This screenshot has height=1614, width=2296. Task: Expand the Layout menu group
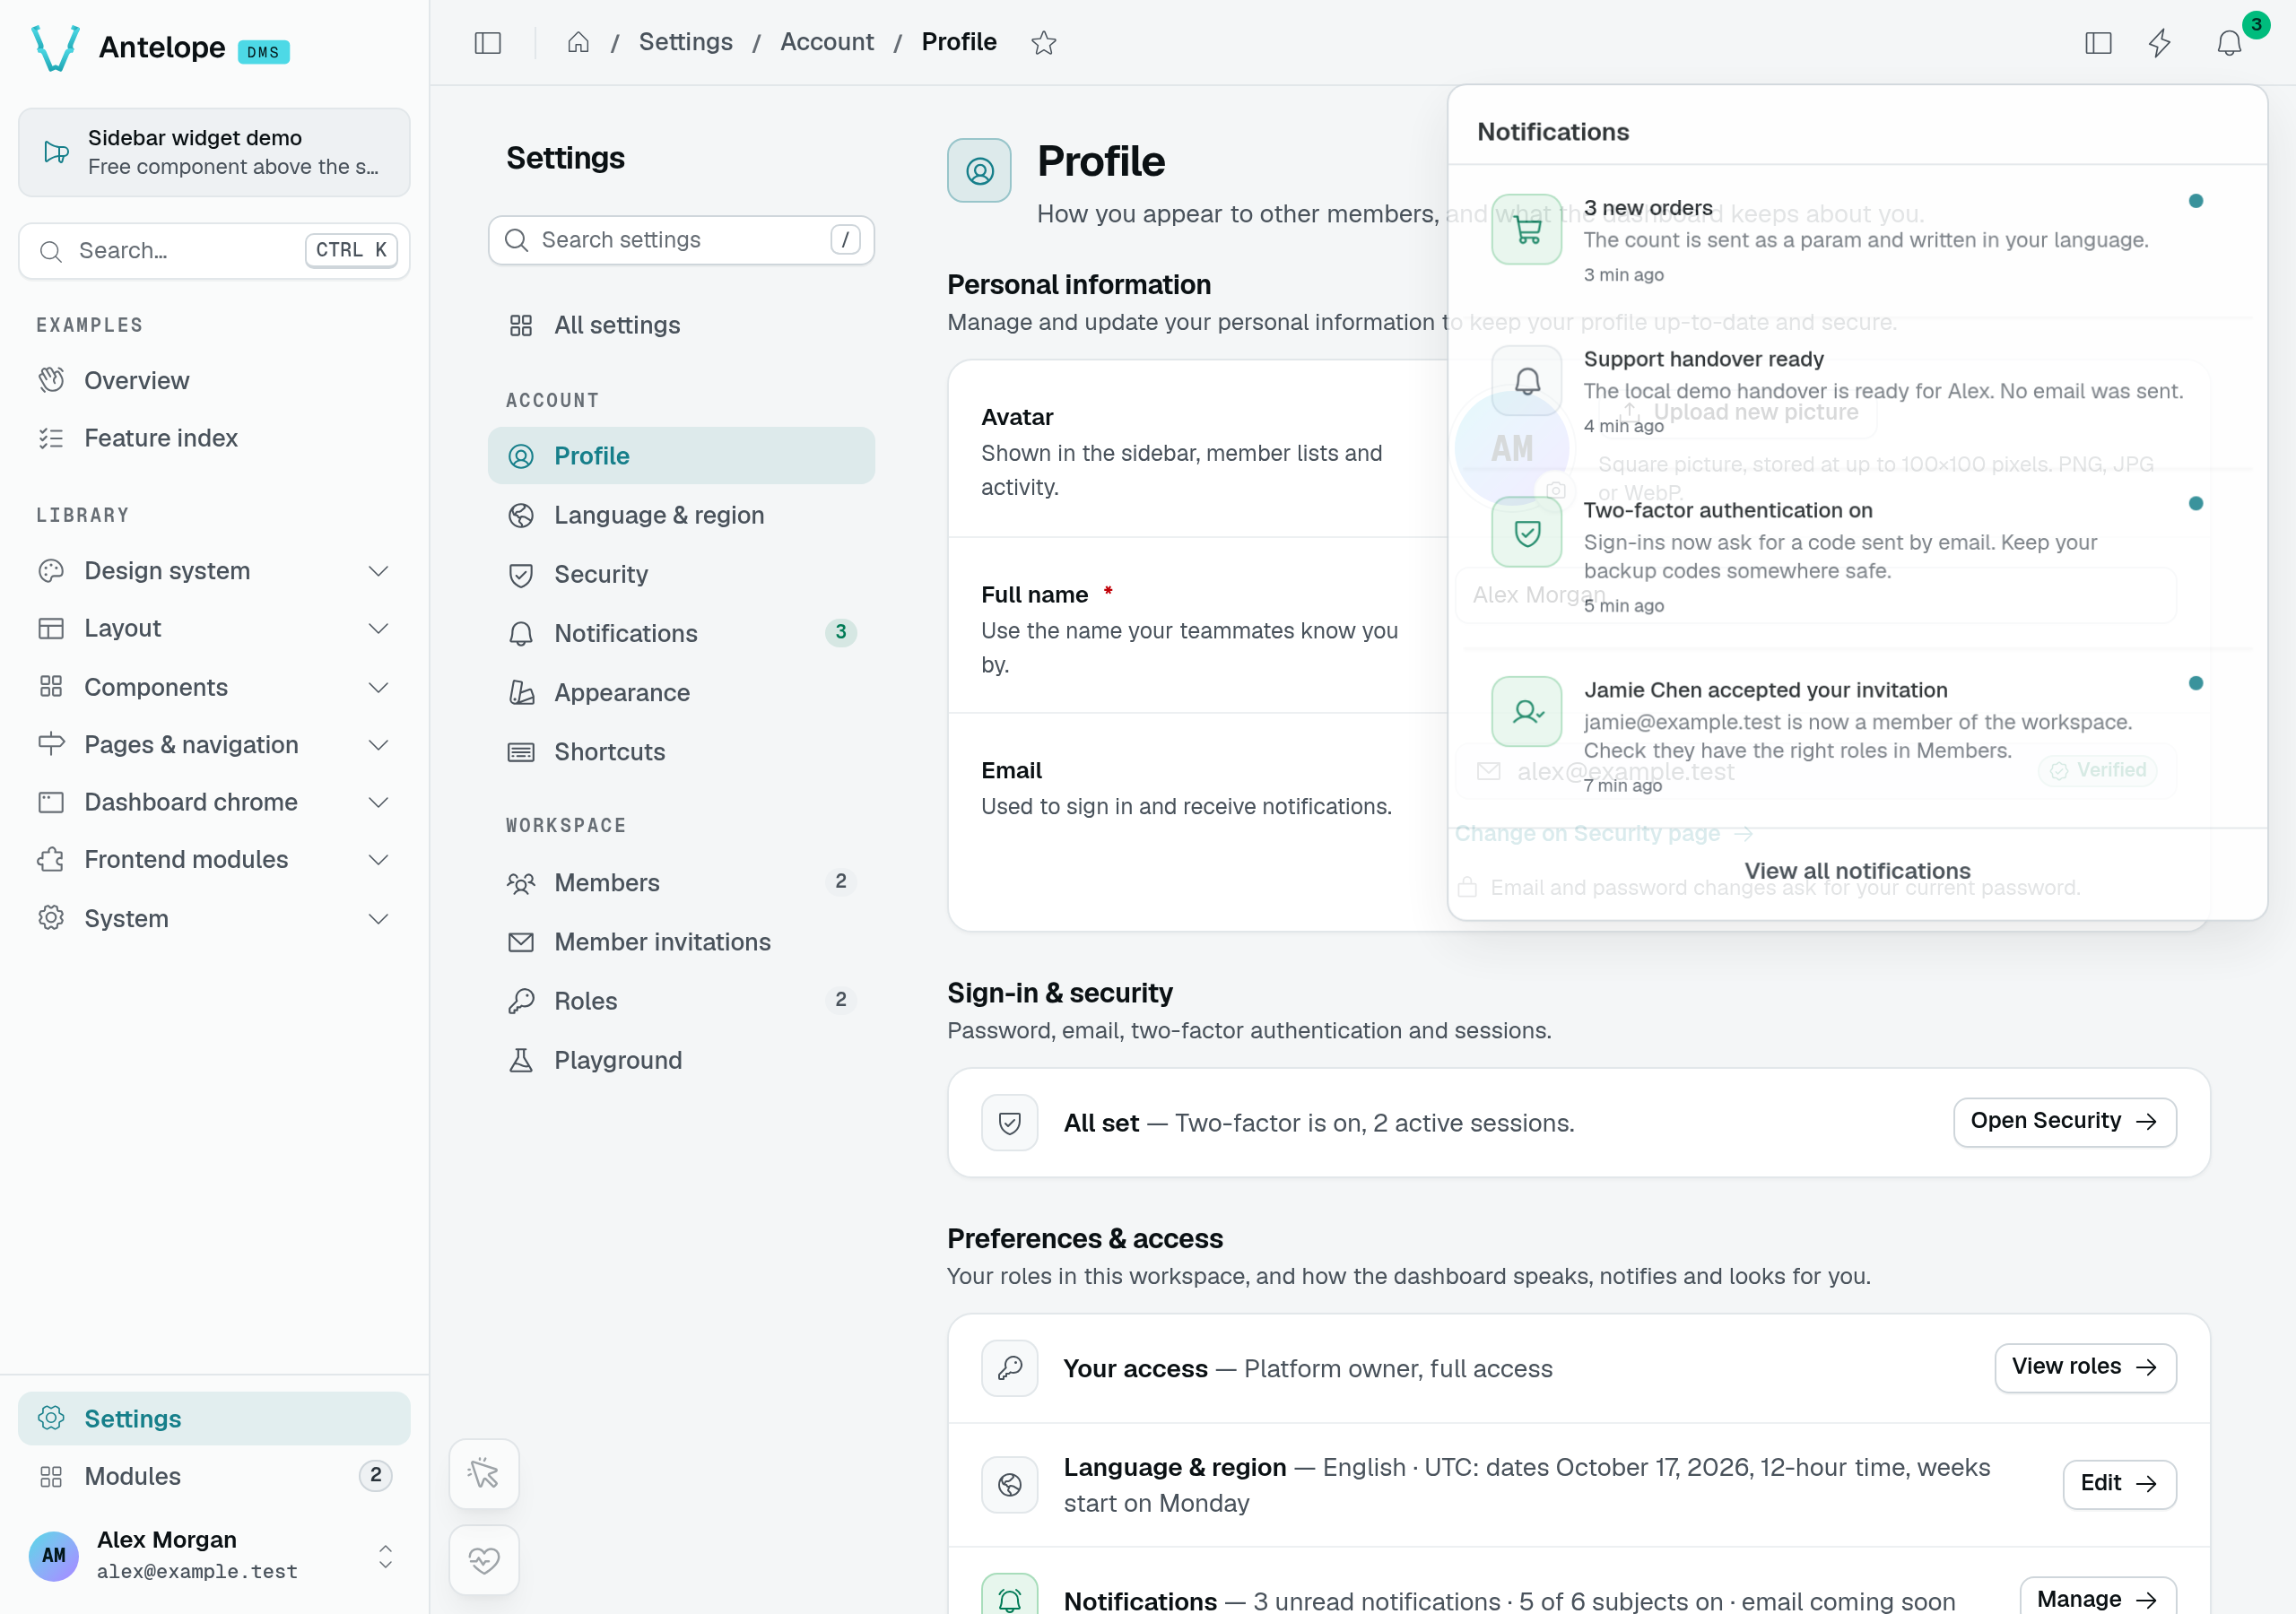coord(214,628)
